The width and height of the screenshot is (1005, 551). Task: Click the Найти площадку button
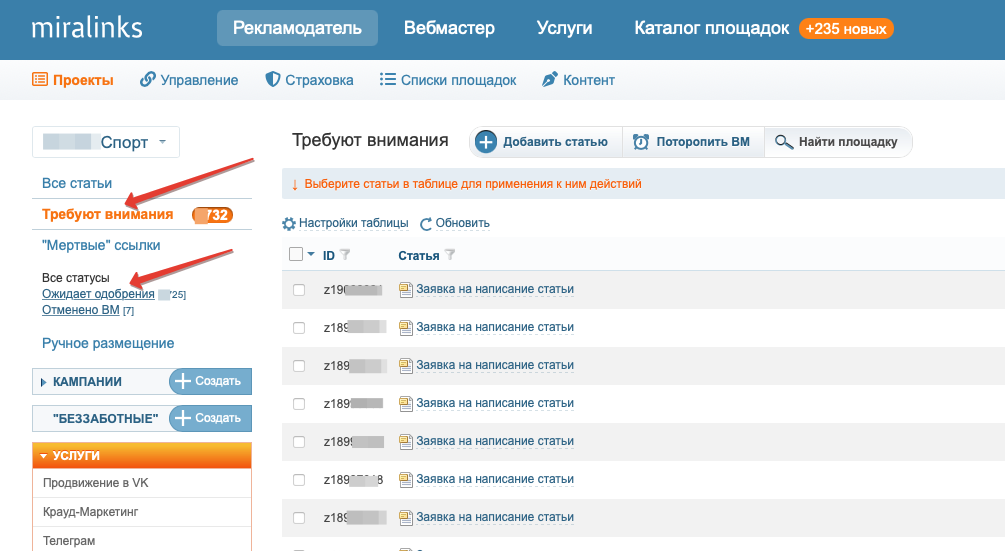838,142
